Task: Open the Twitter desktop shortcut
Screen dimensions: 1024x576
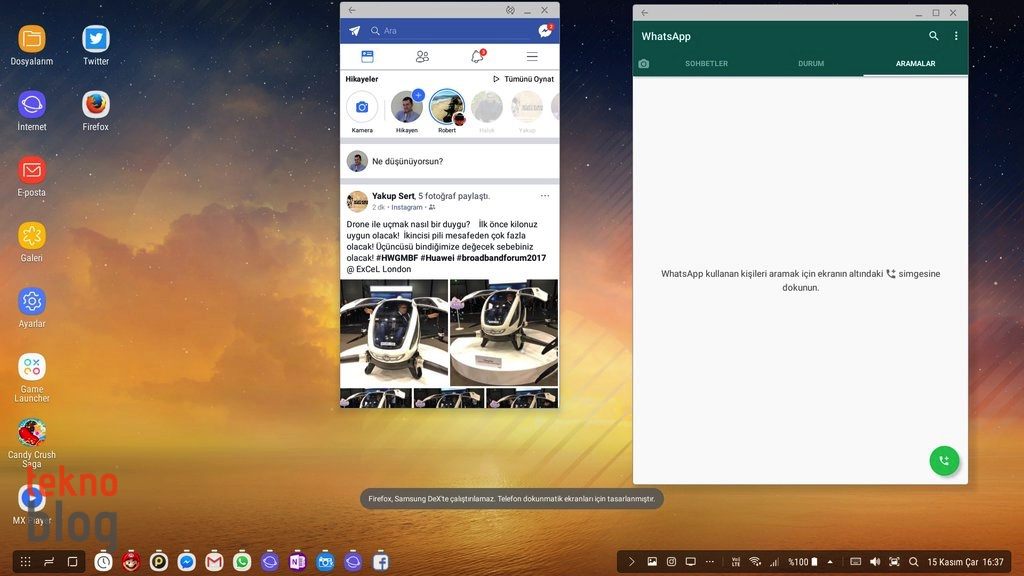Action: (96, 40)
